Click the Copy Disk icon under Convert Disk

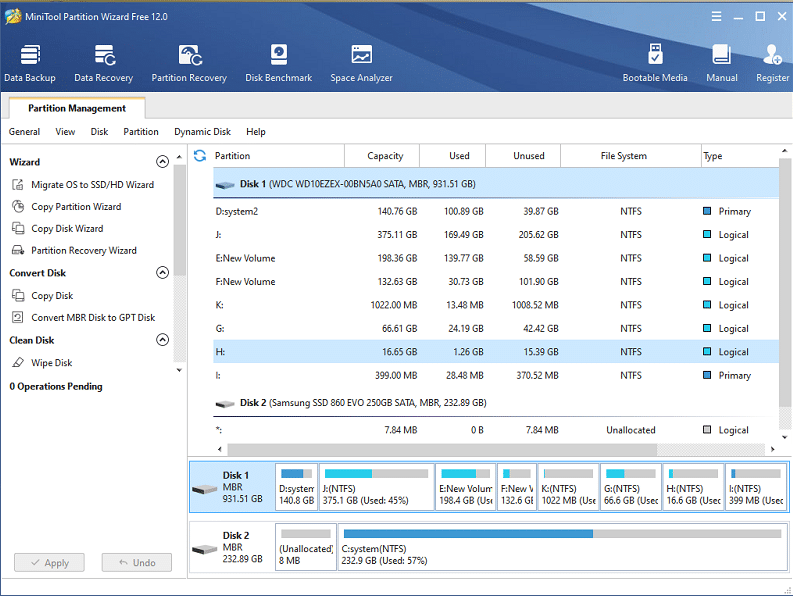click(18, 295)
